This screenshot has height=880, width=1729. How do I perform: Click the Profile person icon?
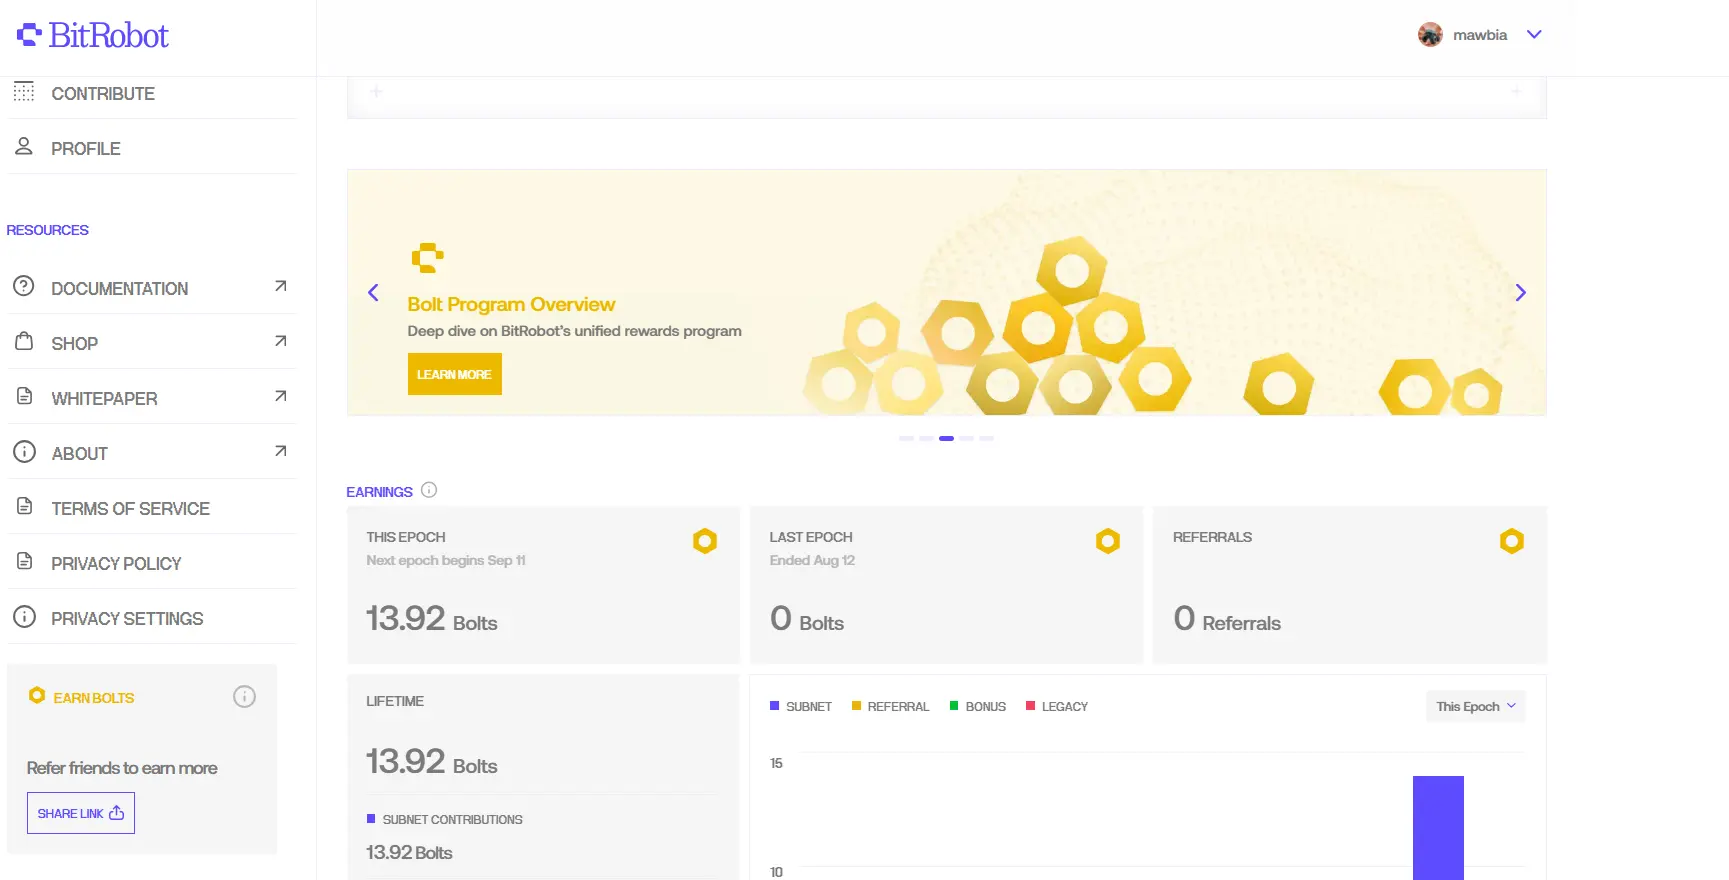coord(24,146)
